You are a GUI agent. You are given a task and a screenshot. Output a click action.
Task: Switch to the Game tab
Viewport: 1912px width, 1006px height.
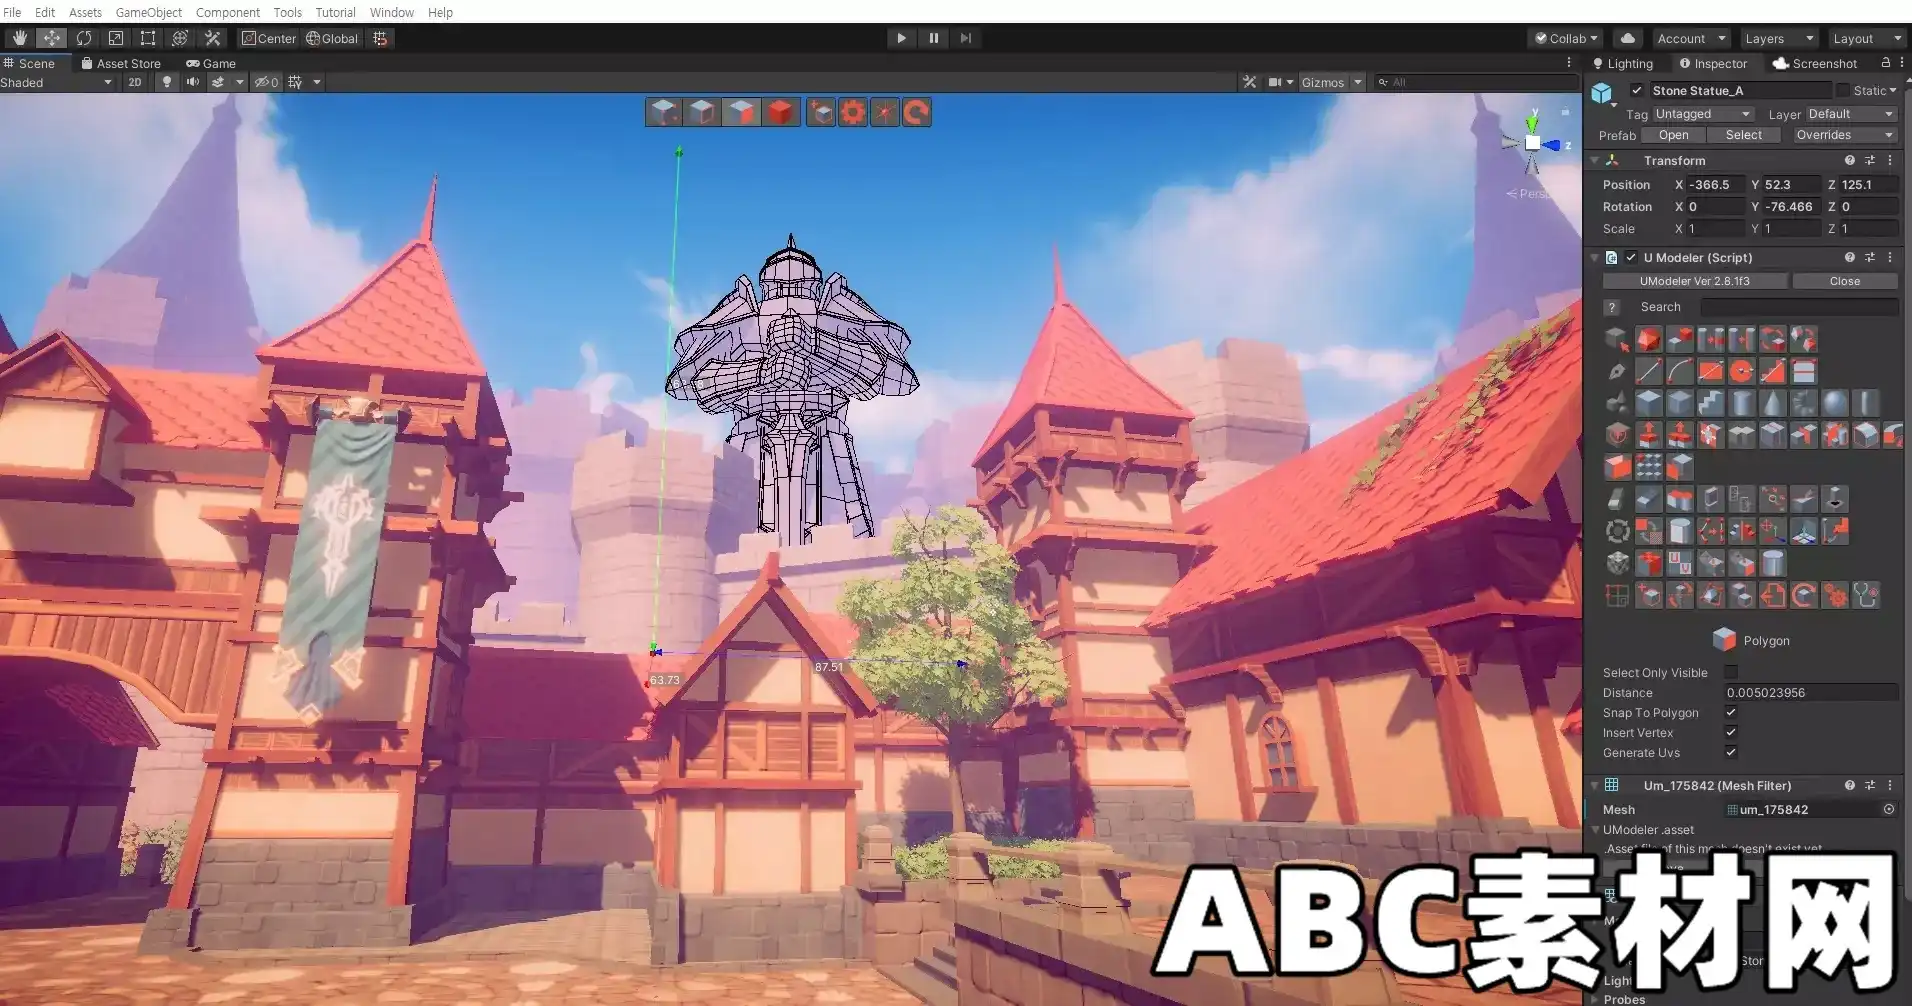[211, 63]
